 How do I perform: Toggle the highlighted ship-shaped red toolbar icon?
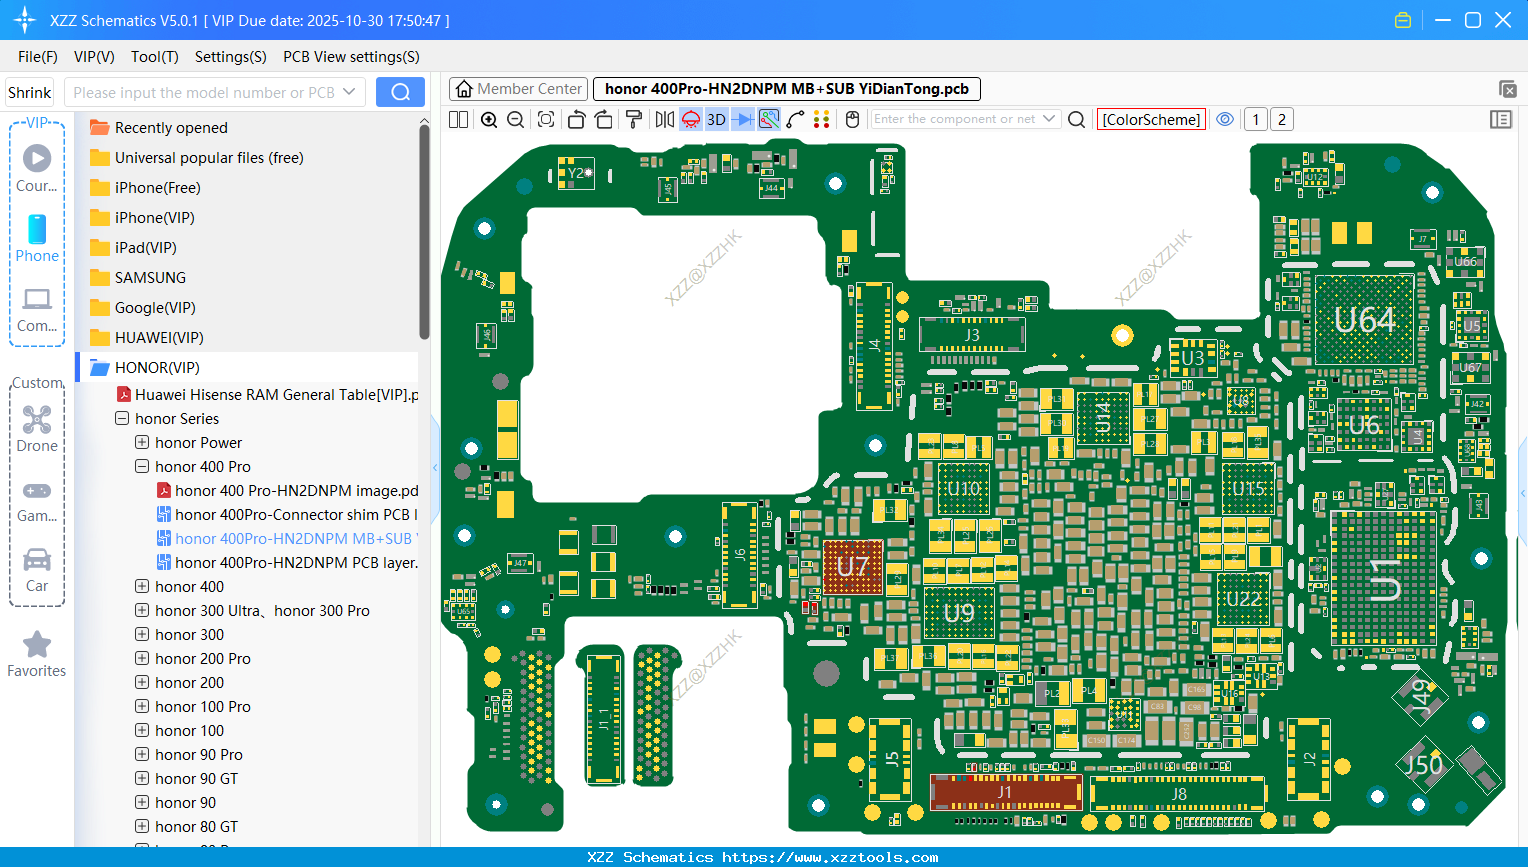coord(690,119)
